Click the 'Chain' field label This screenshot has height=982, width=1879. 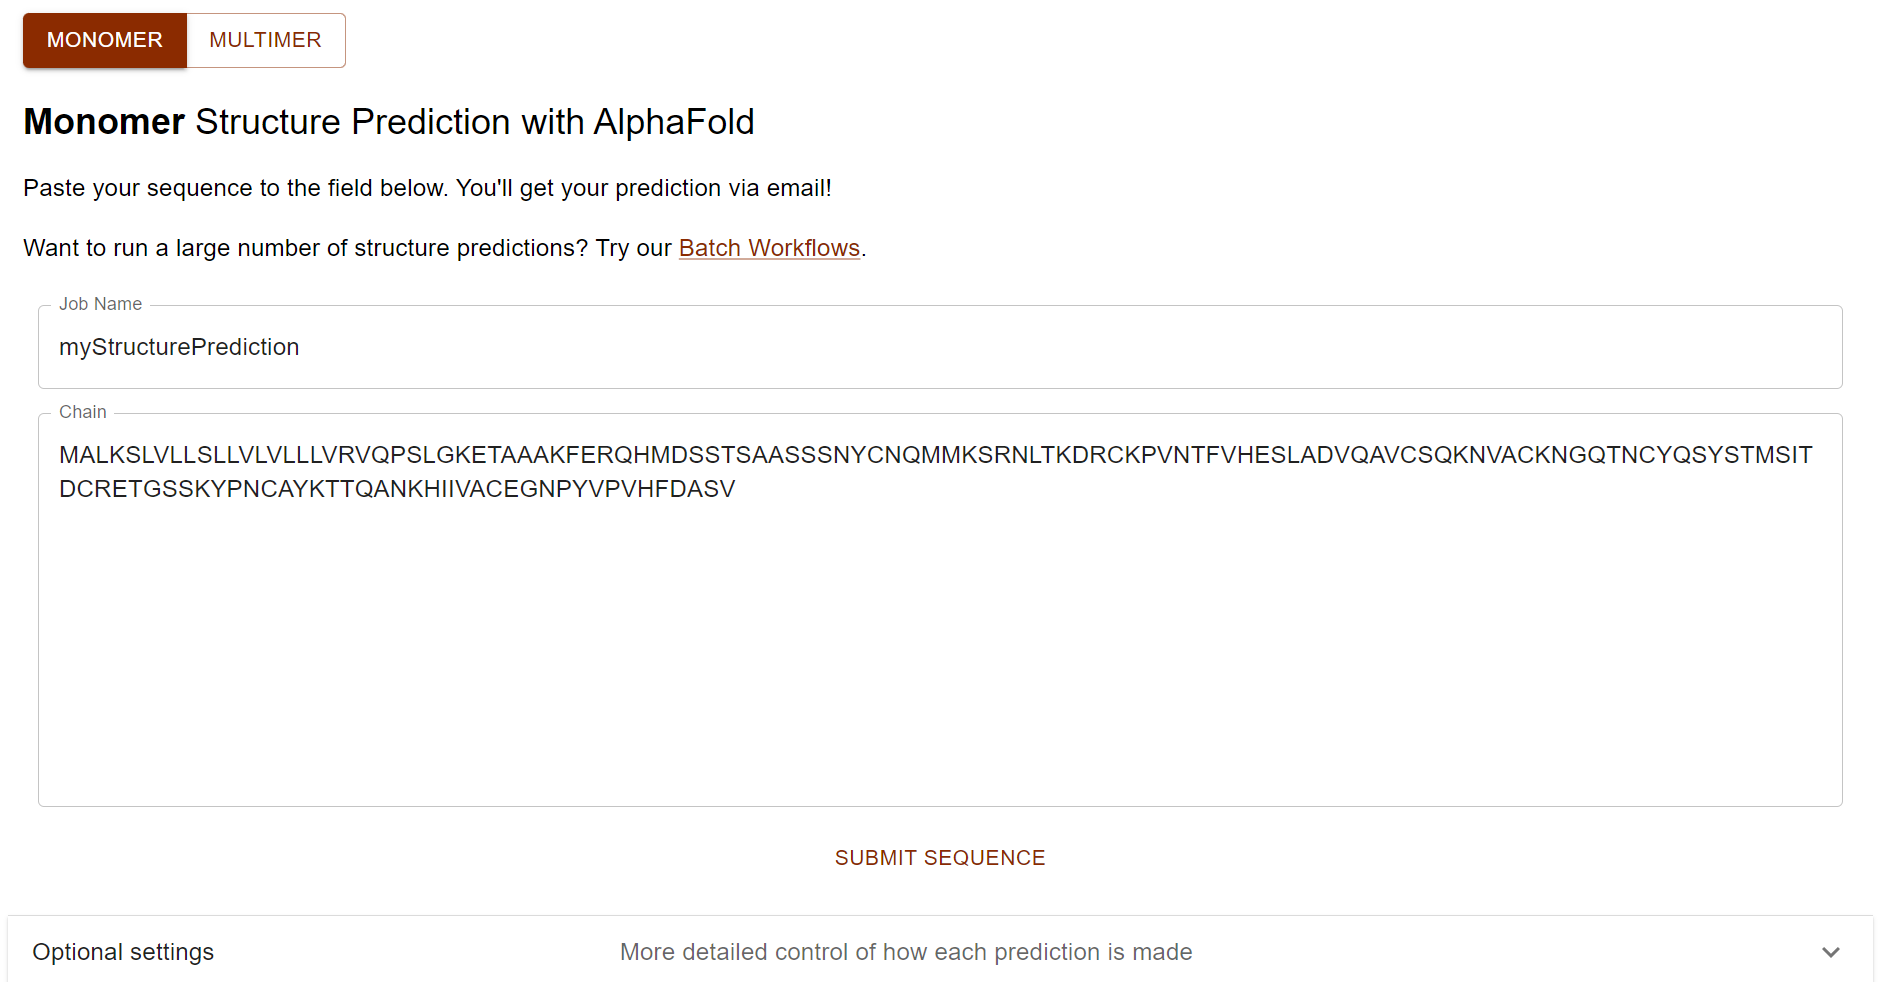point(82,412)
